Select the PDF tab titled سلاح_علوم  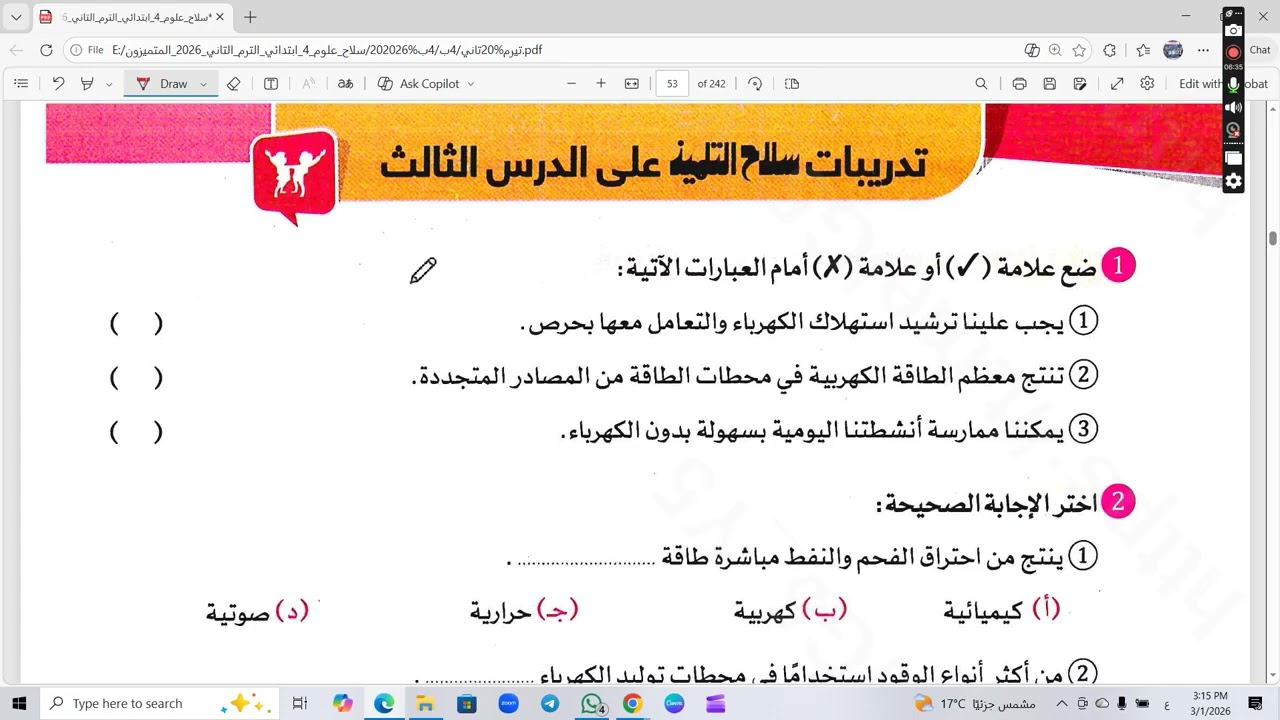point(132,17)
